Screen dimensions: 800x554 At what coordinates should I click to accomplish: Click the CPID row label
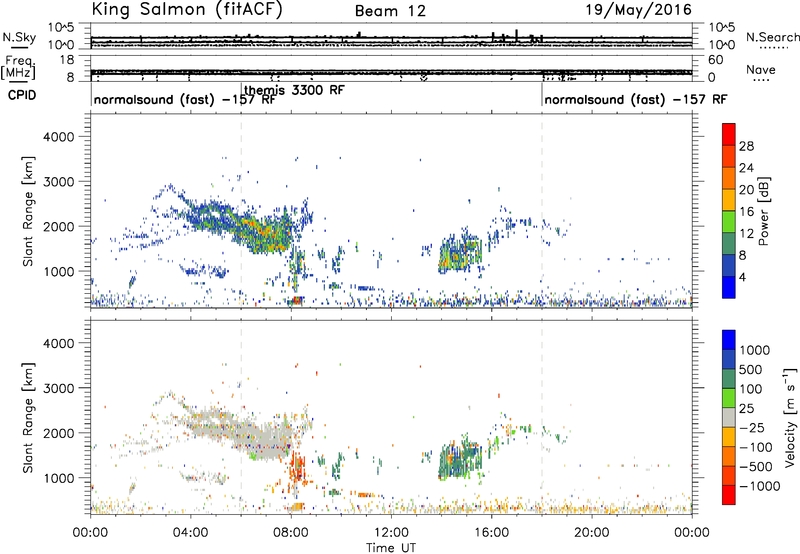(22, 95)
